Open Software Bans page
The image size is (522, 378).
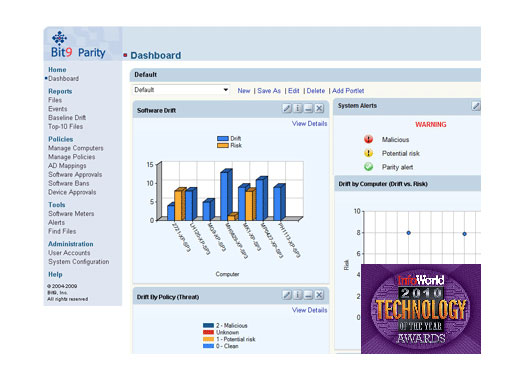(x=68, y=183)
